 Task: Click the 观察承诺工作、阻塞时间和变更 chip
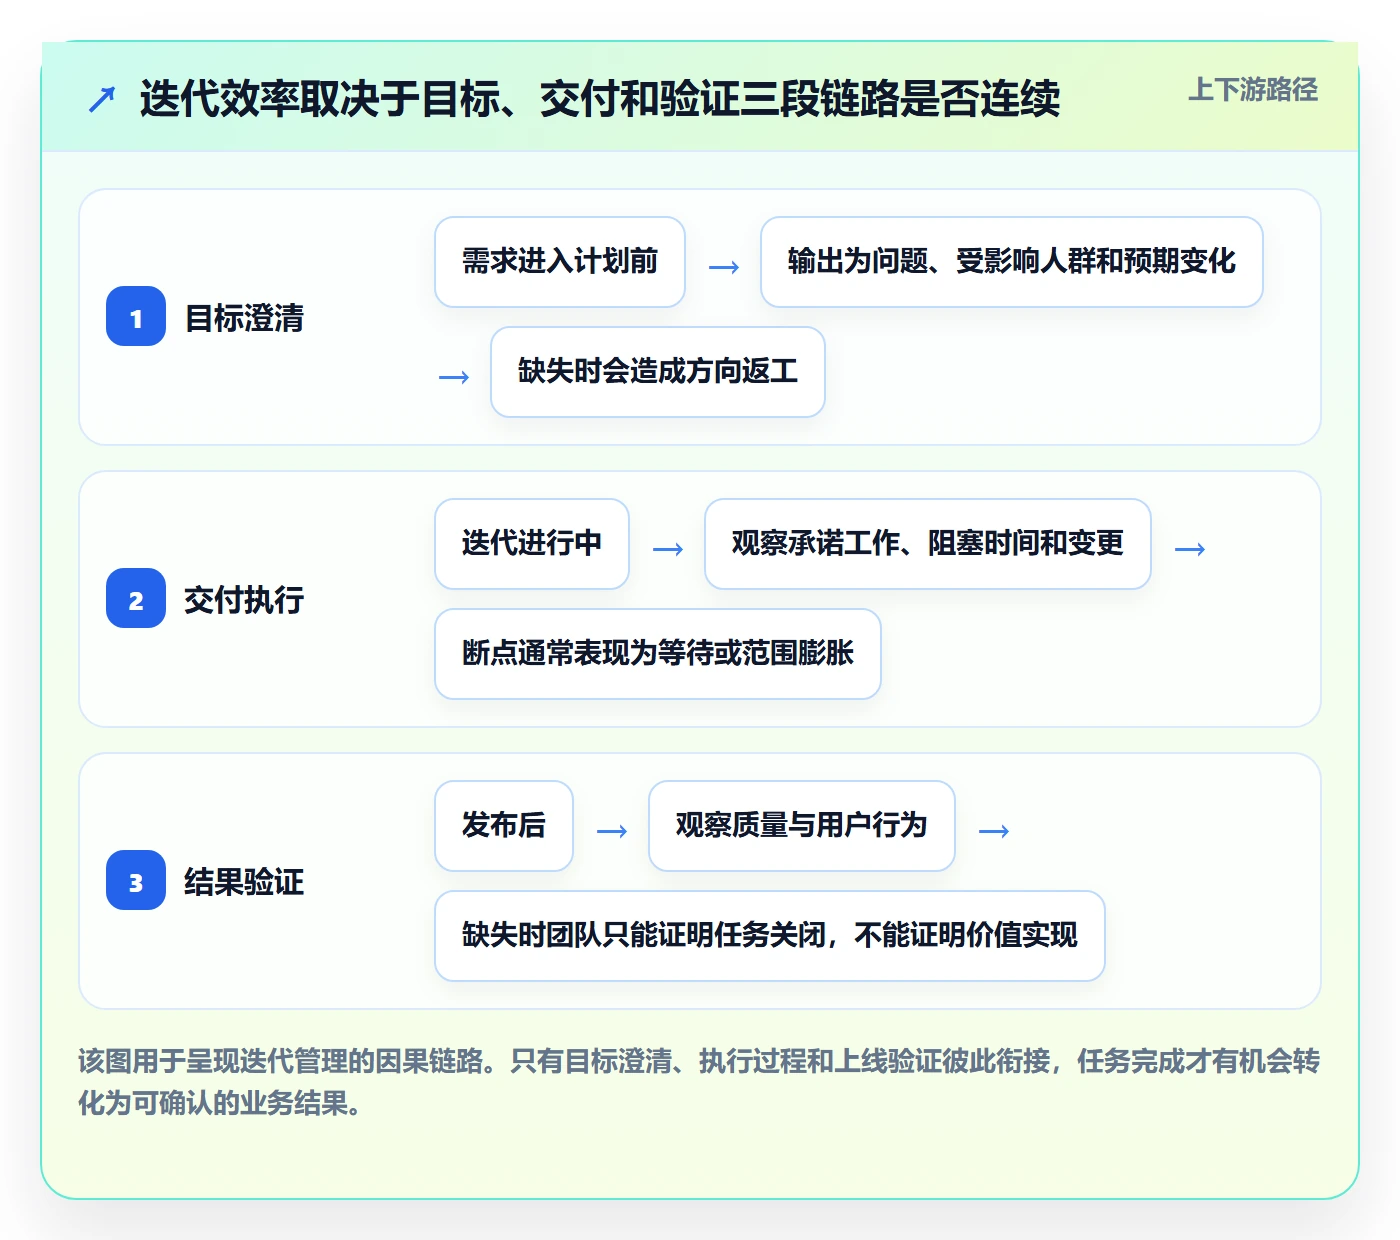point(928,544)
